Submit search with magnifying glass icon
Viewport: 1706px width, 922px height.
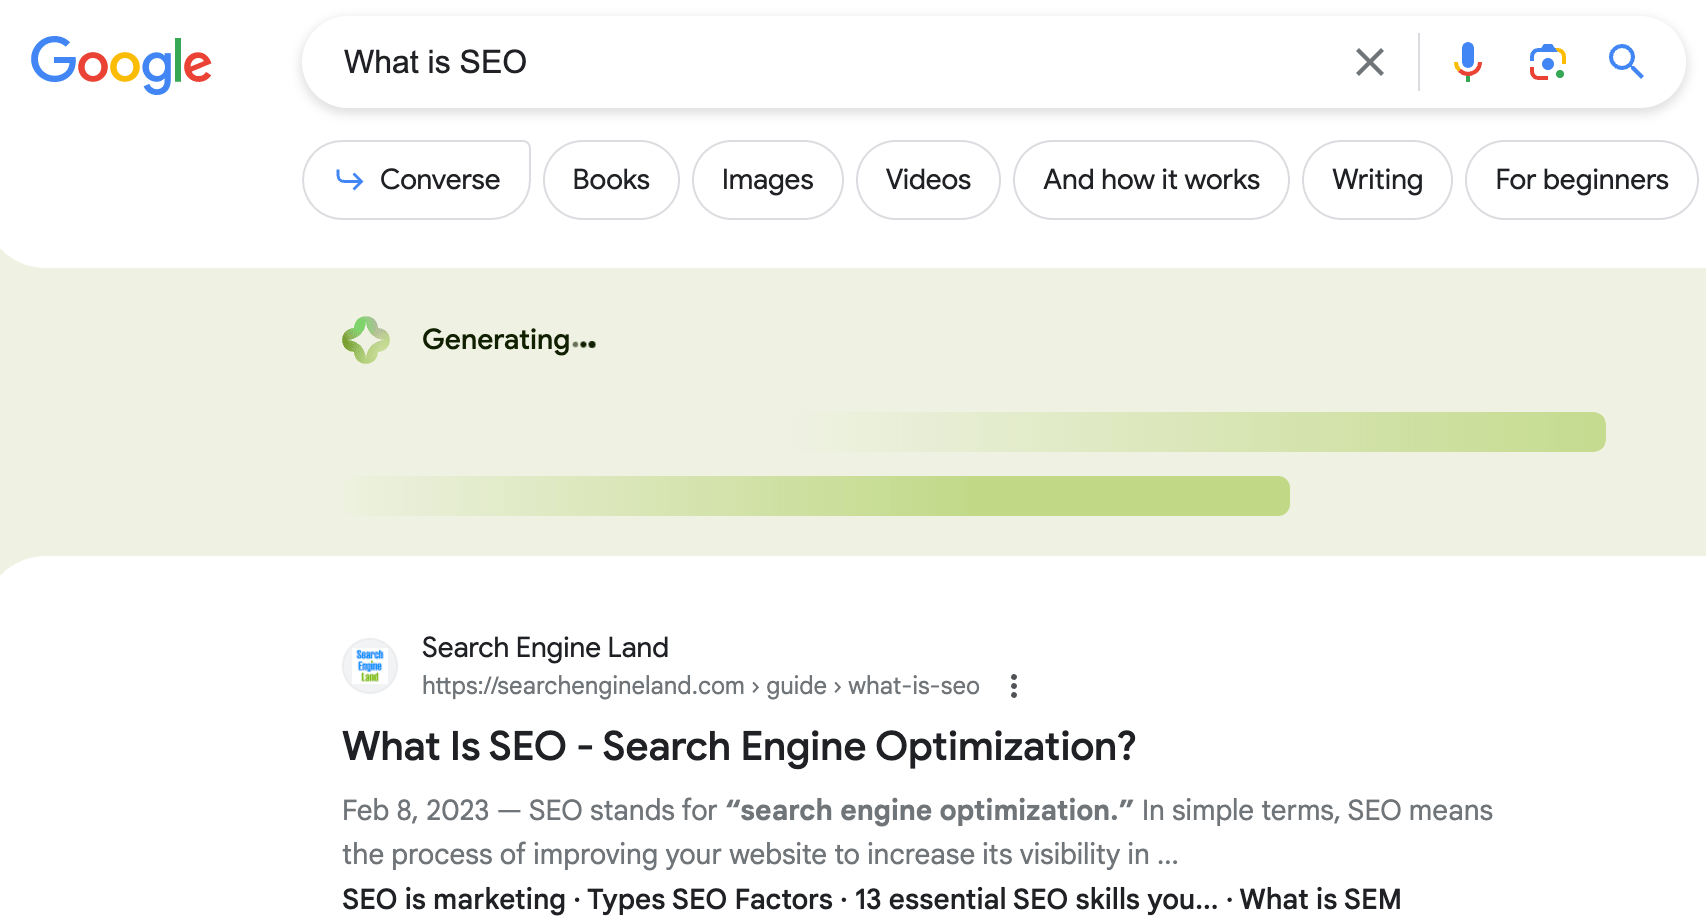[1626, 62]
